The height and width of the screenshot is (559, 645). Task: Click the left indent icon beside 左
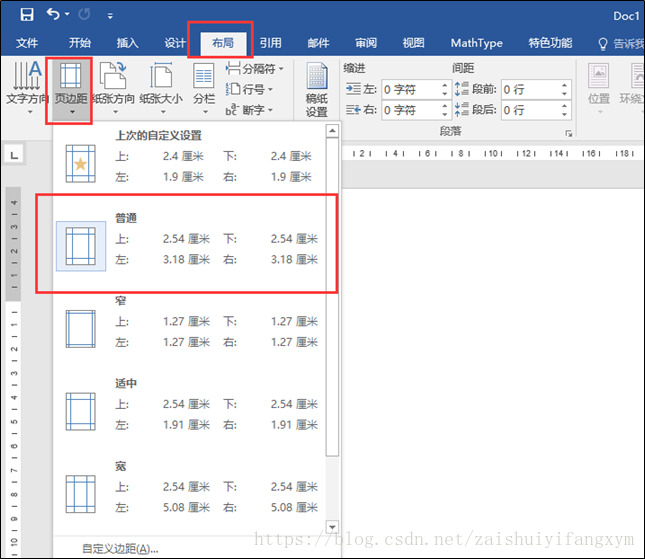(353, 89)
